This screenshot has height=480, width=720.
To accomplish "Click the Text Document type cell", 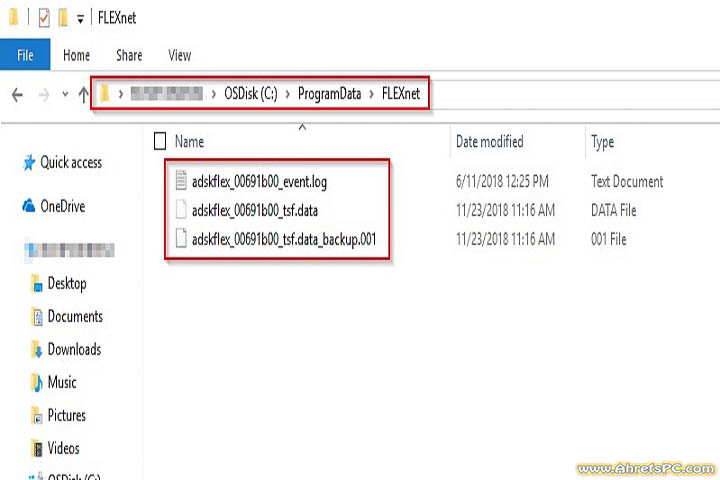I will (x=627, y=181).
